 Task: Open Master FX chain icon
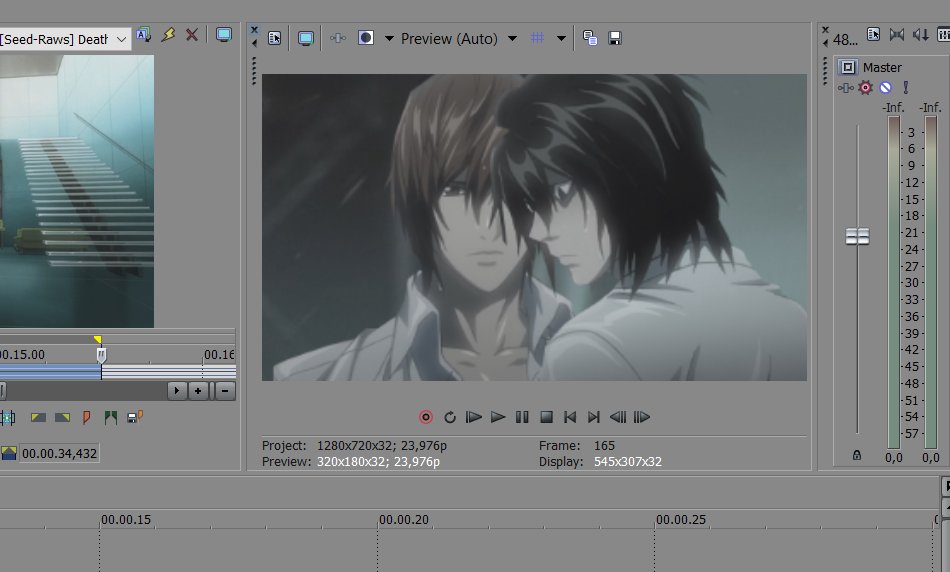click(x=845, y=88)
